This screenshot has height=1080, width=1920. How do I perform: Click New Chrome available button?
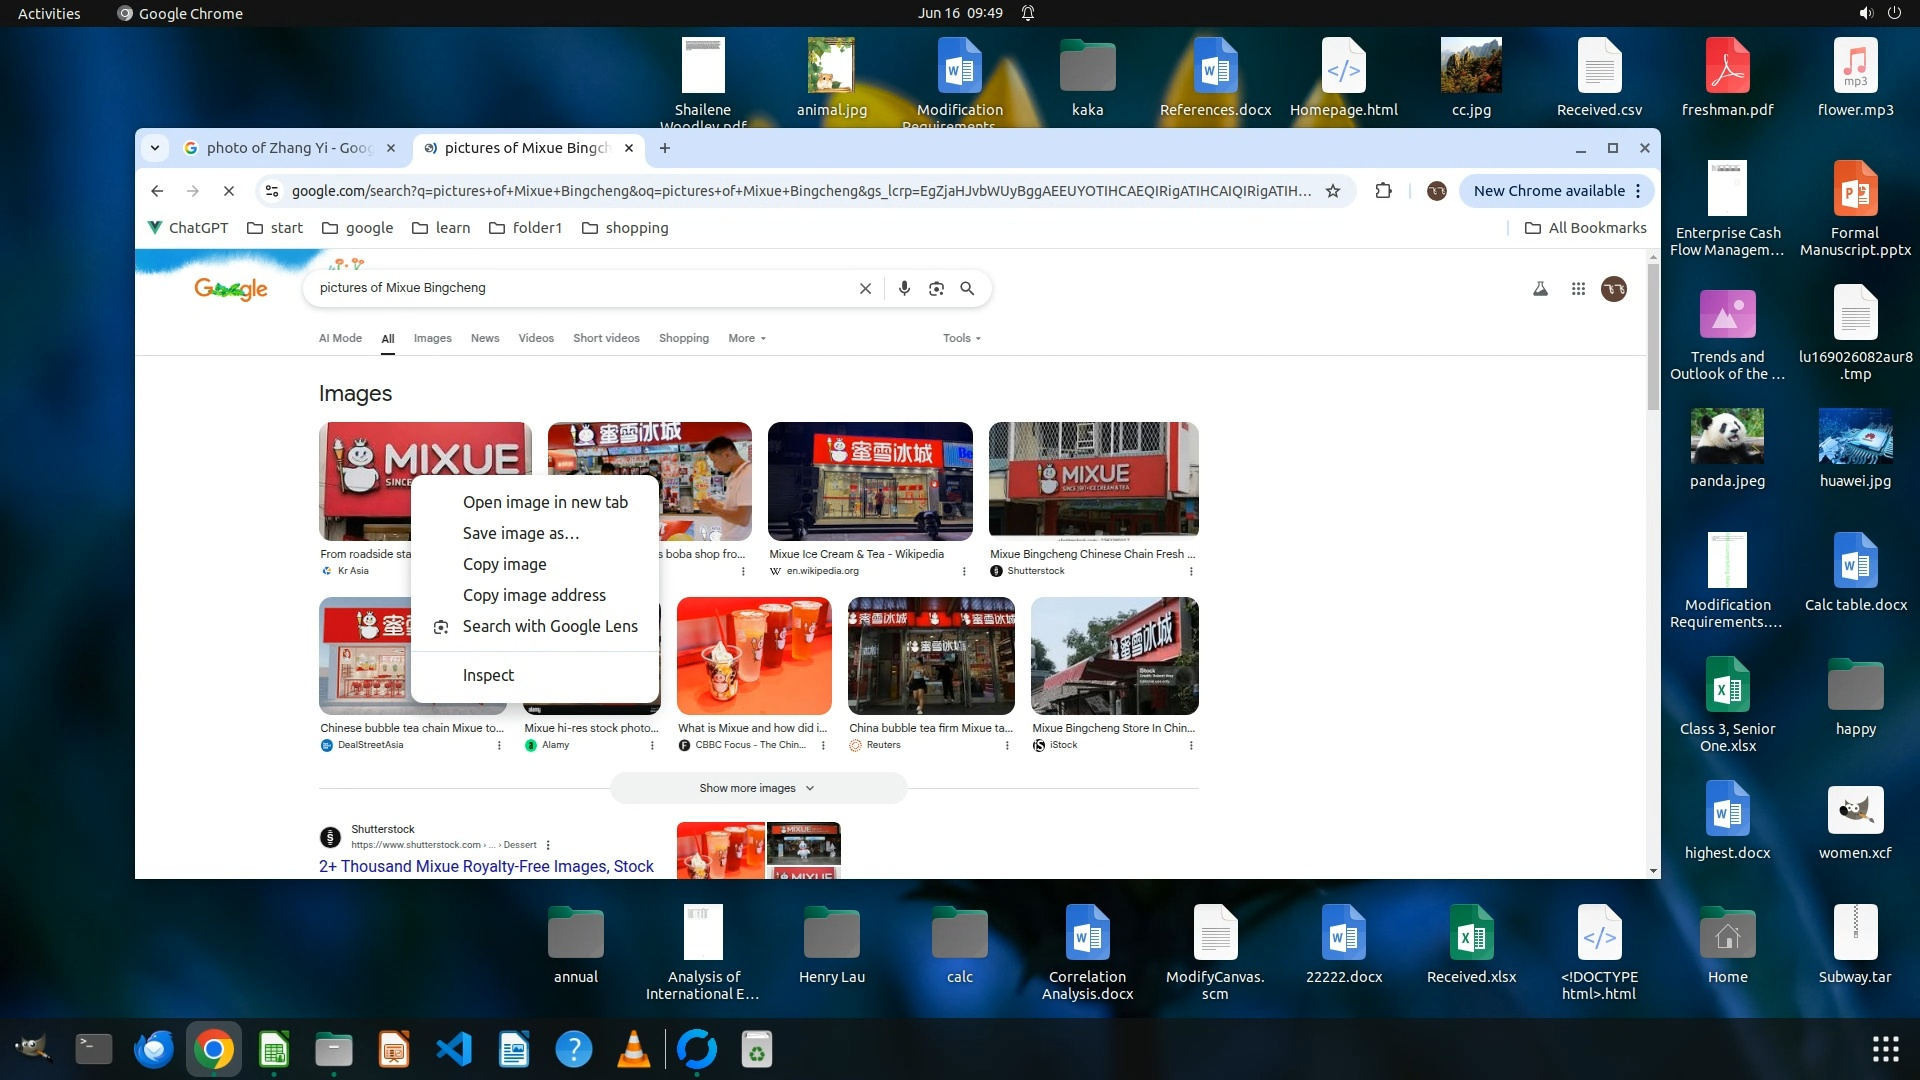1548,191
